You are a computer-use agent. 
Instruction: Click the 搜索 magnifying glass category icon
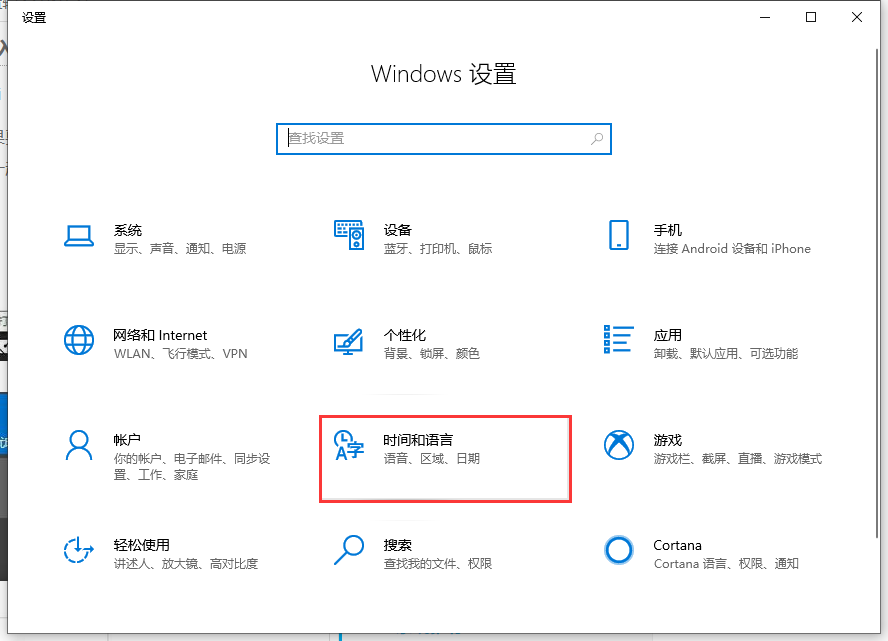(x=349, y=551)
